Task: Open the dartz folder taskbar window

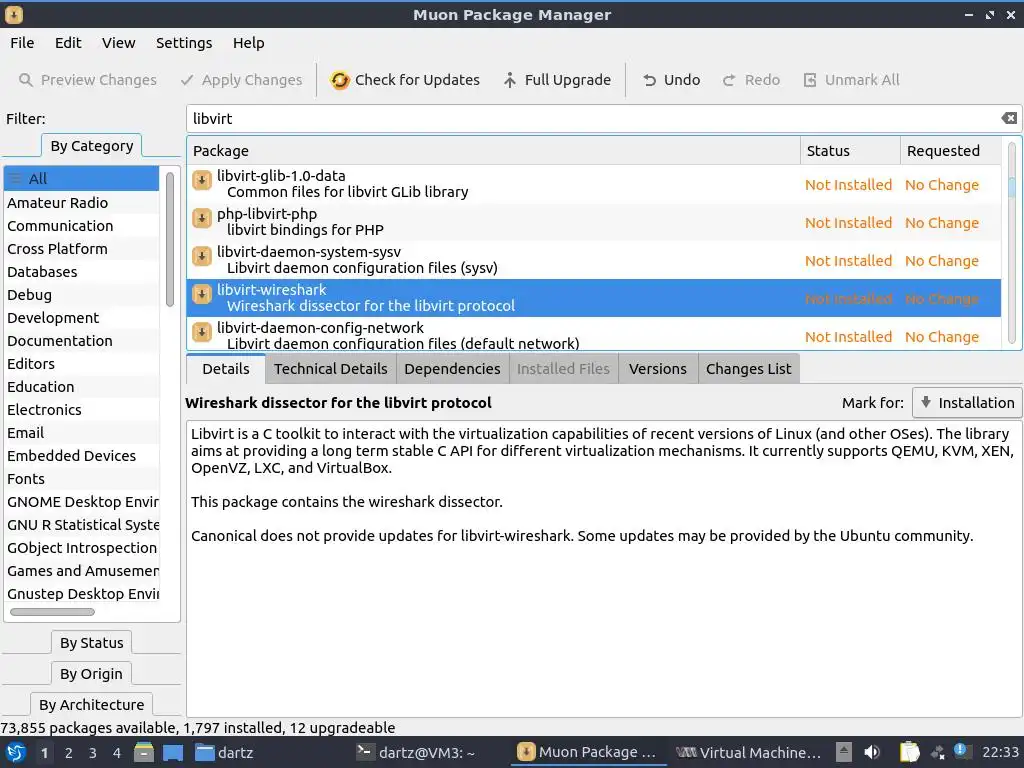Action: 225,752
